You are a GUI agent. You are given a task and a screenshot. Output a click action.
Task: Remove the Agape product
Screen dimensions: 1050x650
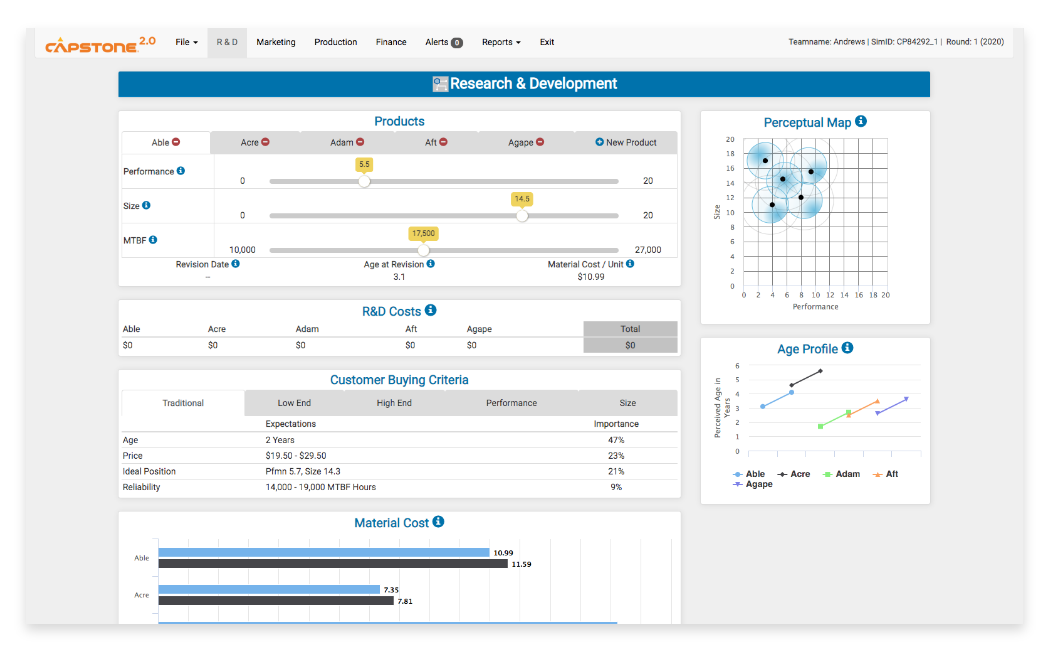(x=540, y=142)
